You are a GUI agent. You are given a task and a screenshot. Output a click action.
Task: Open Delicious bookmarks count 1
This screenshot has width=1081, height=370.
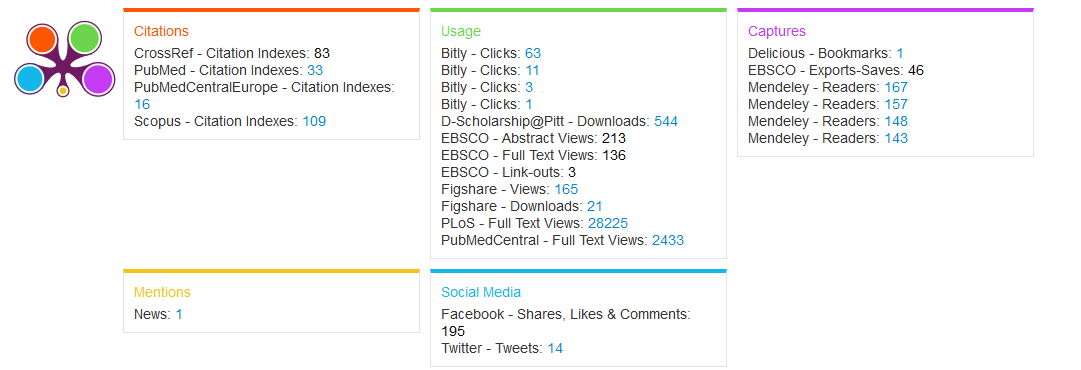tap(900, 53)
